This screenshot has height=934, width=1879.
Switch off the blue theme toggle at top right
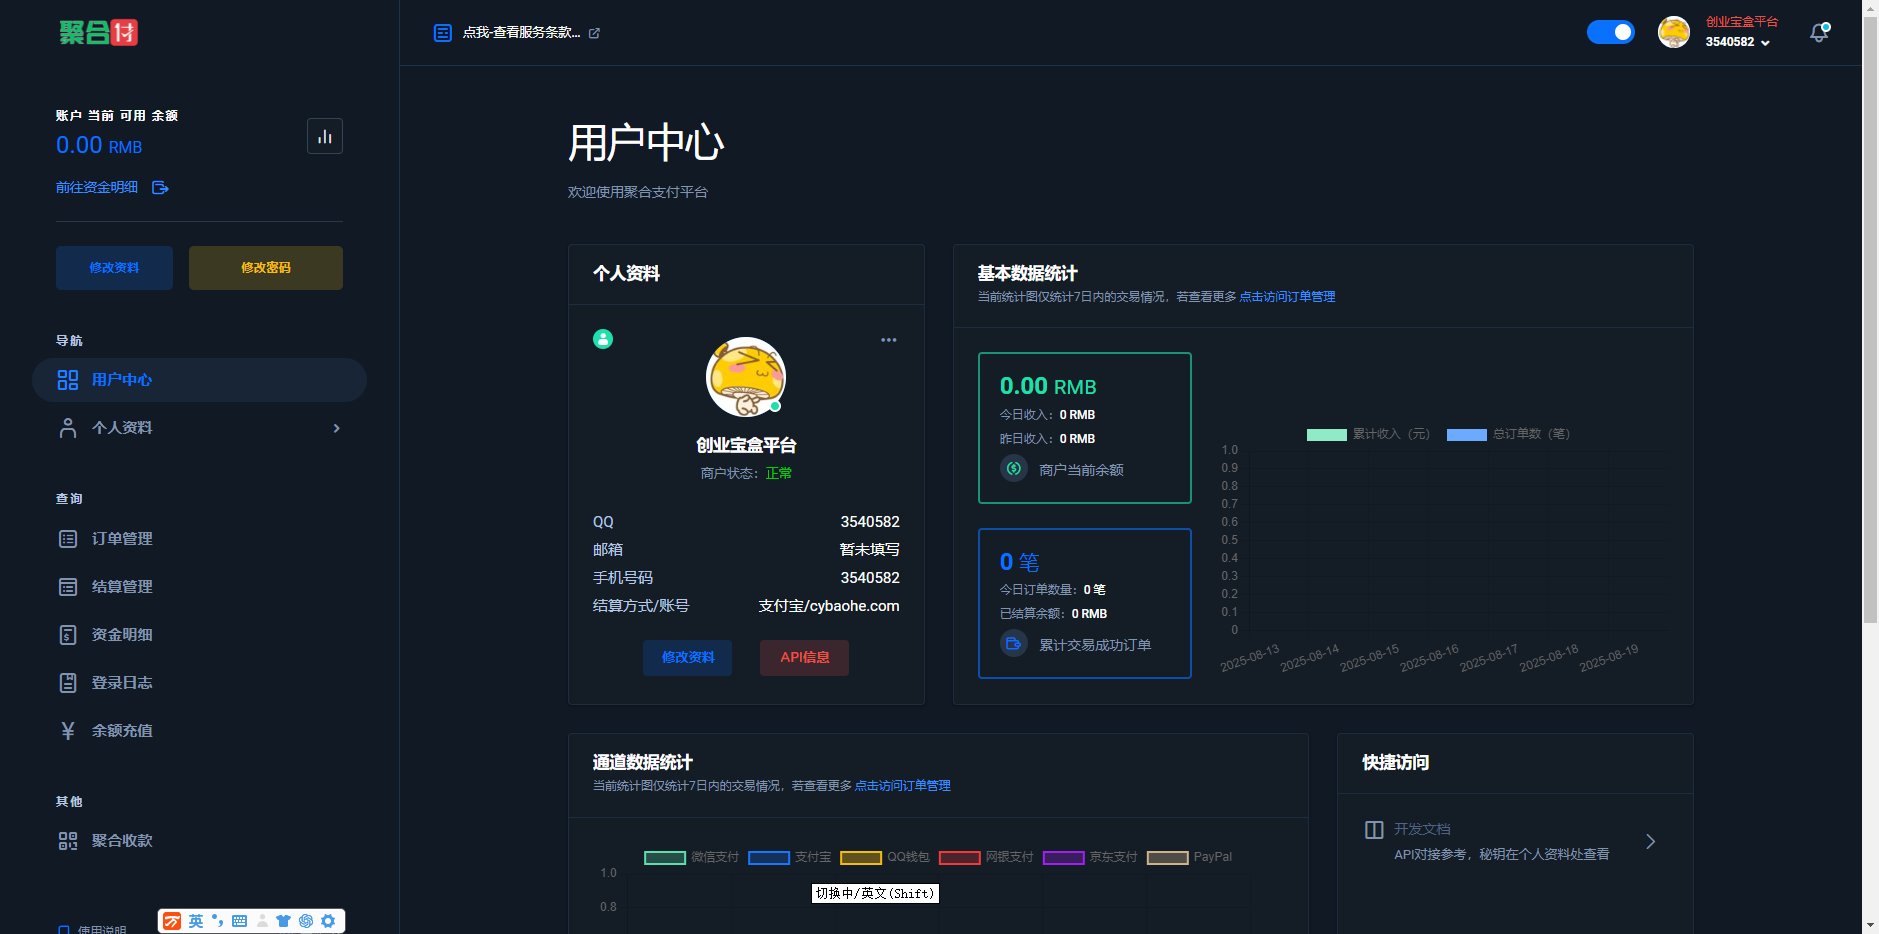coord(1610,32)
